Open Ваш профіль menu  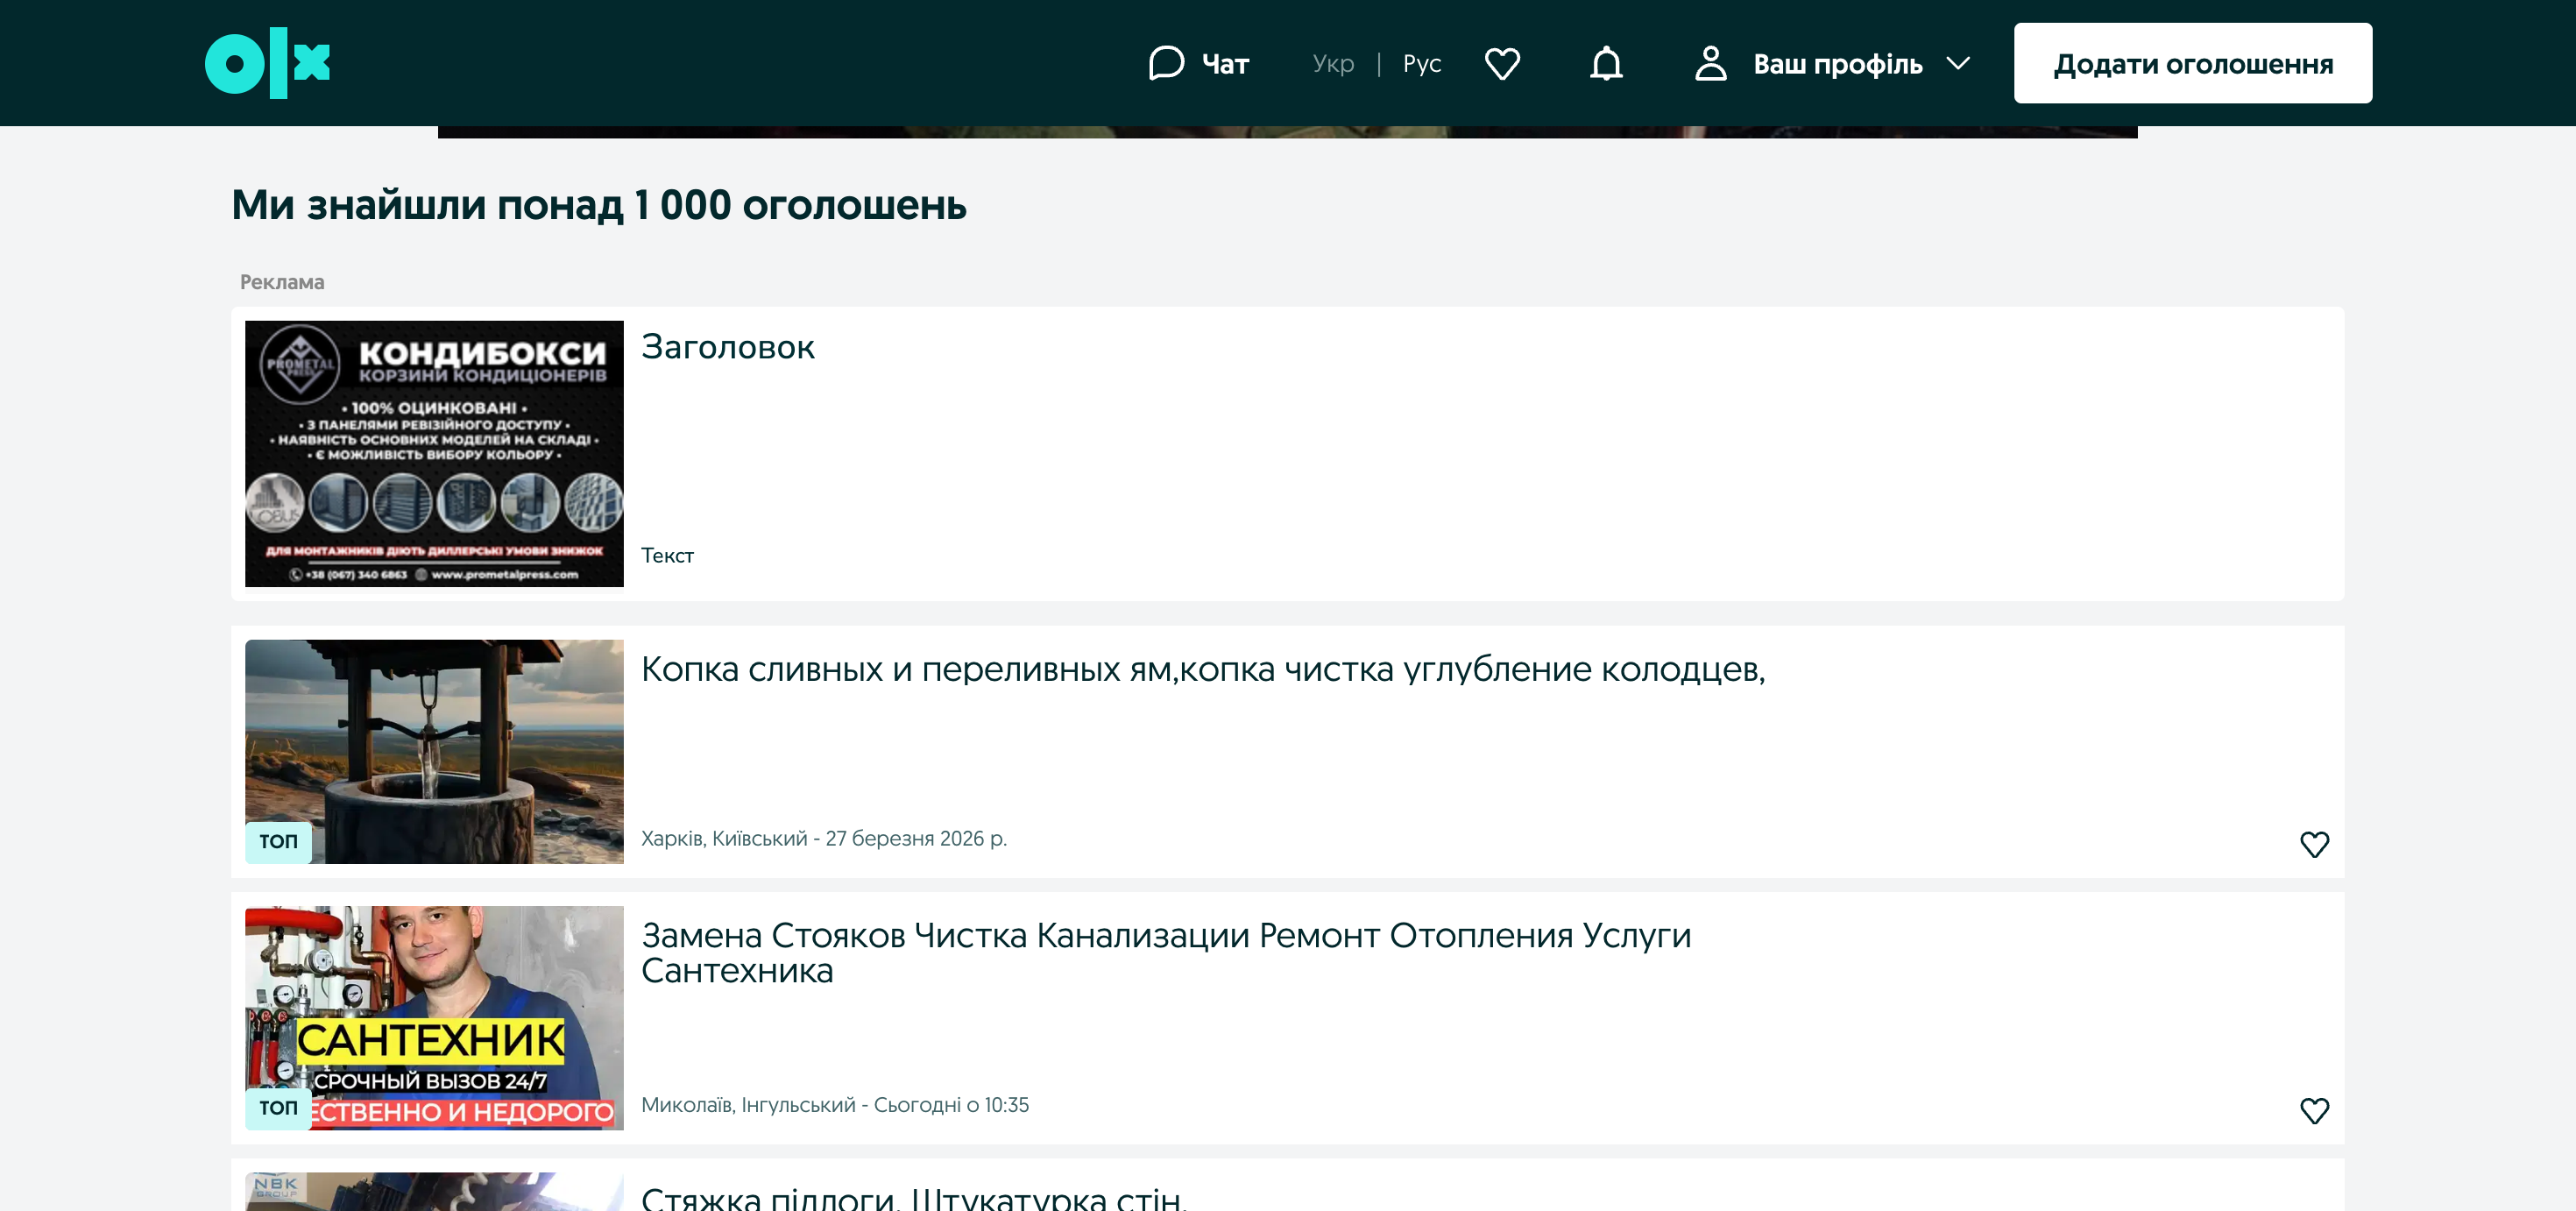point(1837,64)
